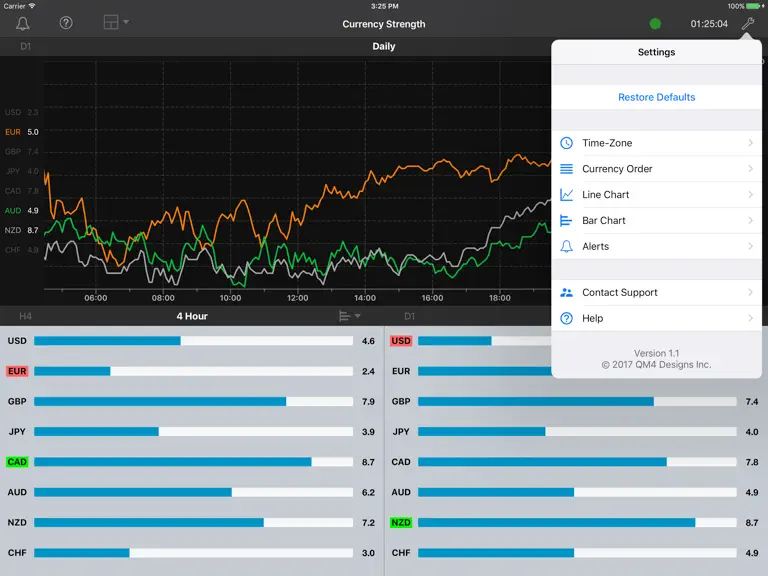Click the Line Chart icon in settings
The width and height of the screenshot is (768, 576).
pos(566,195)
